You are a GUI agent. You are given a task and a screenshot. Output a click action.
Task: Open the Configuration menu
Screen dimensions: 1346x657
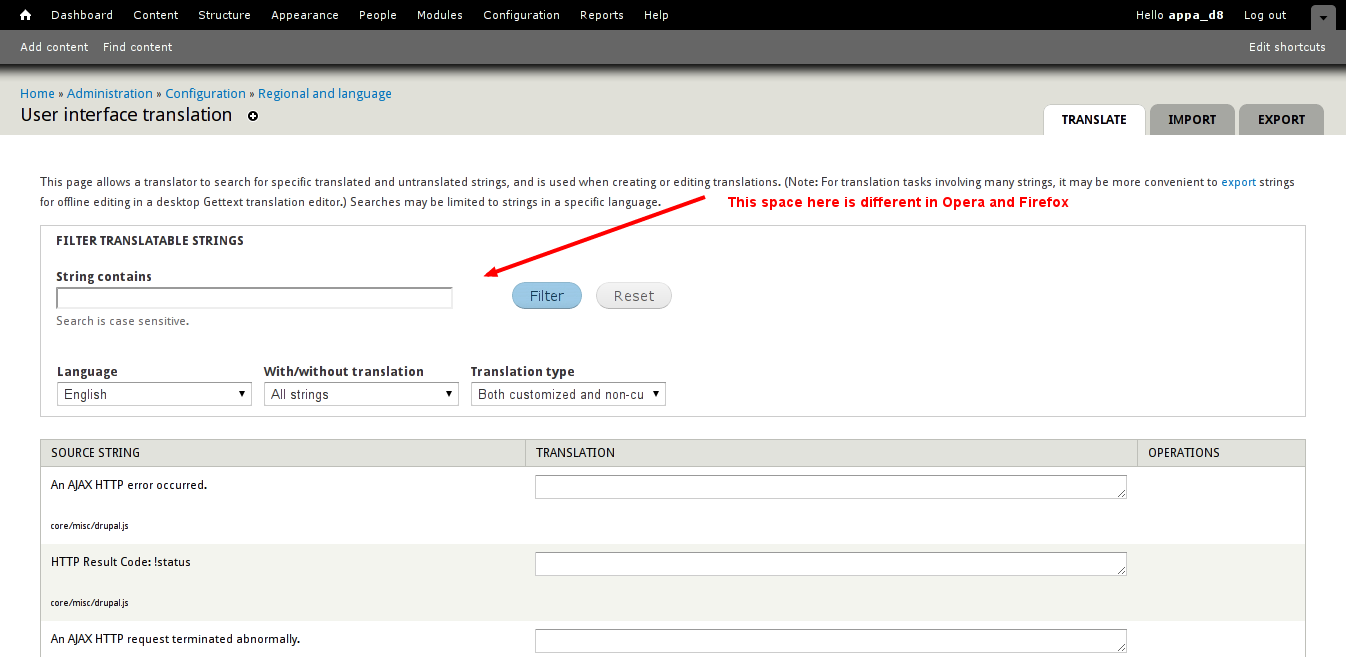click(x=521, y=15)
